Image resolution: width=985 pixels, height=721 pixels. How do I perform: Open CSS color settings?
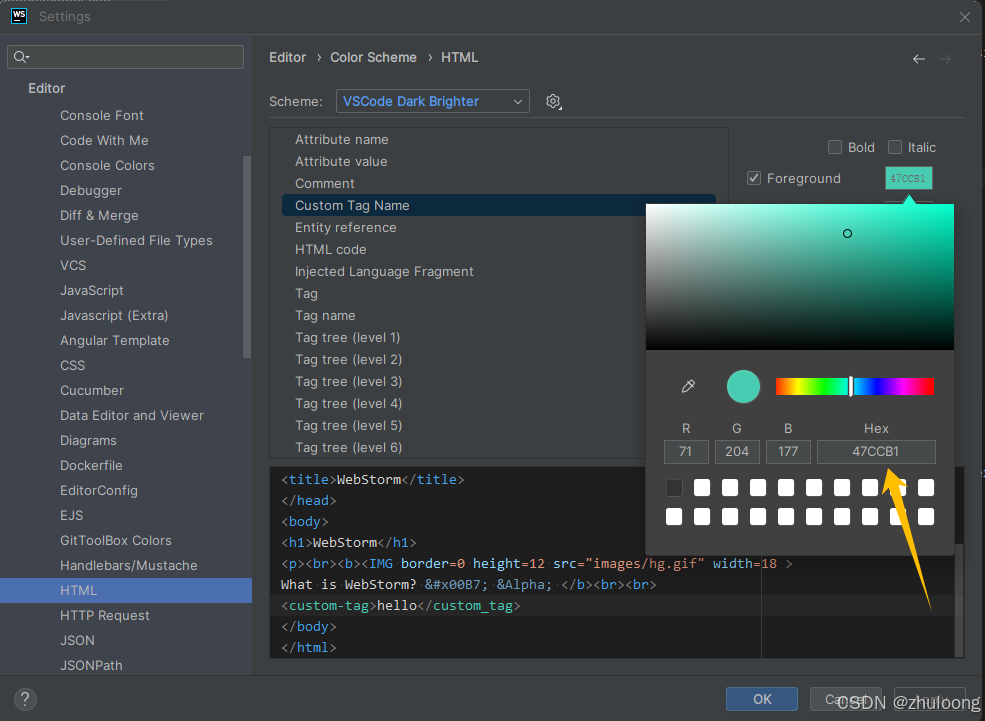[72, 366]
